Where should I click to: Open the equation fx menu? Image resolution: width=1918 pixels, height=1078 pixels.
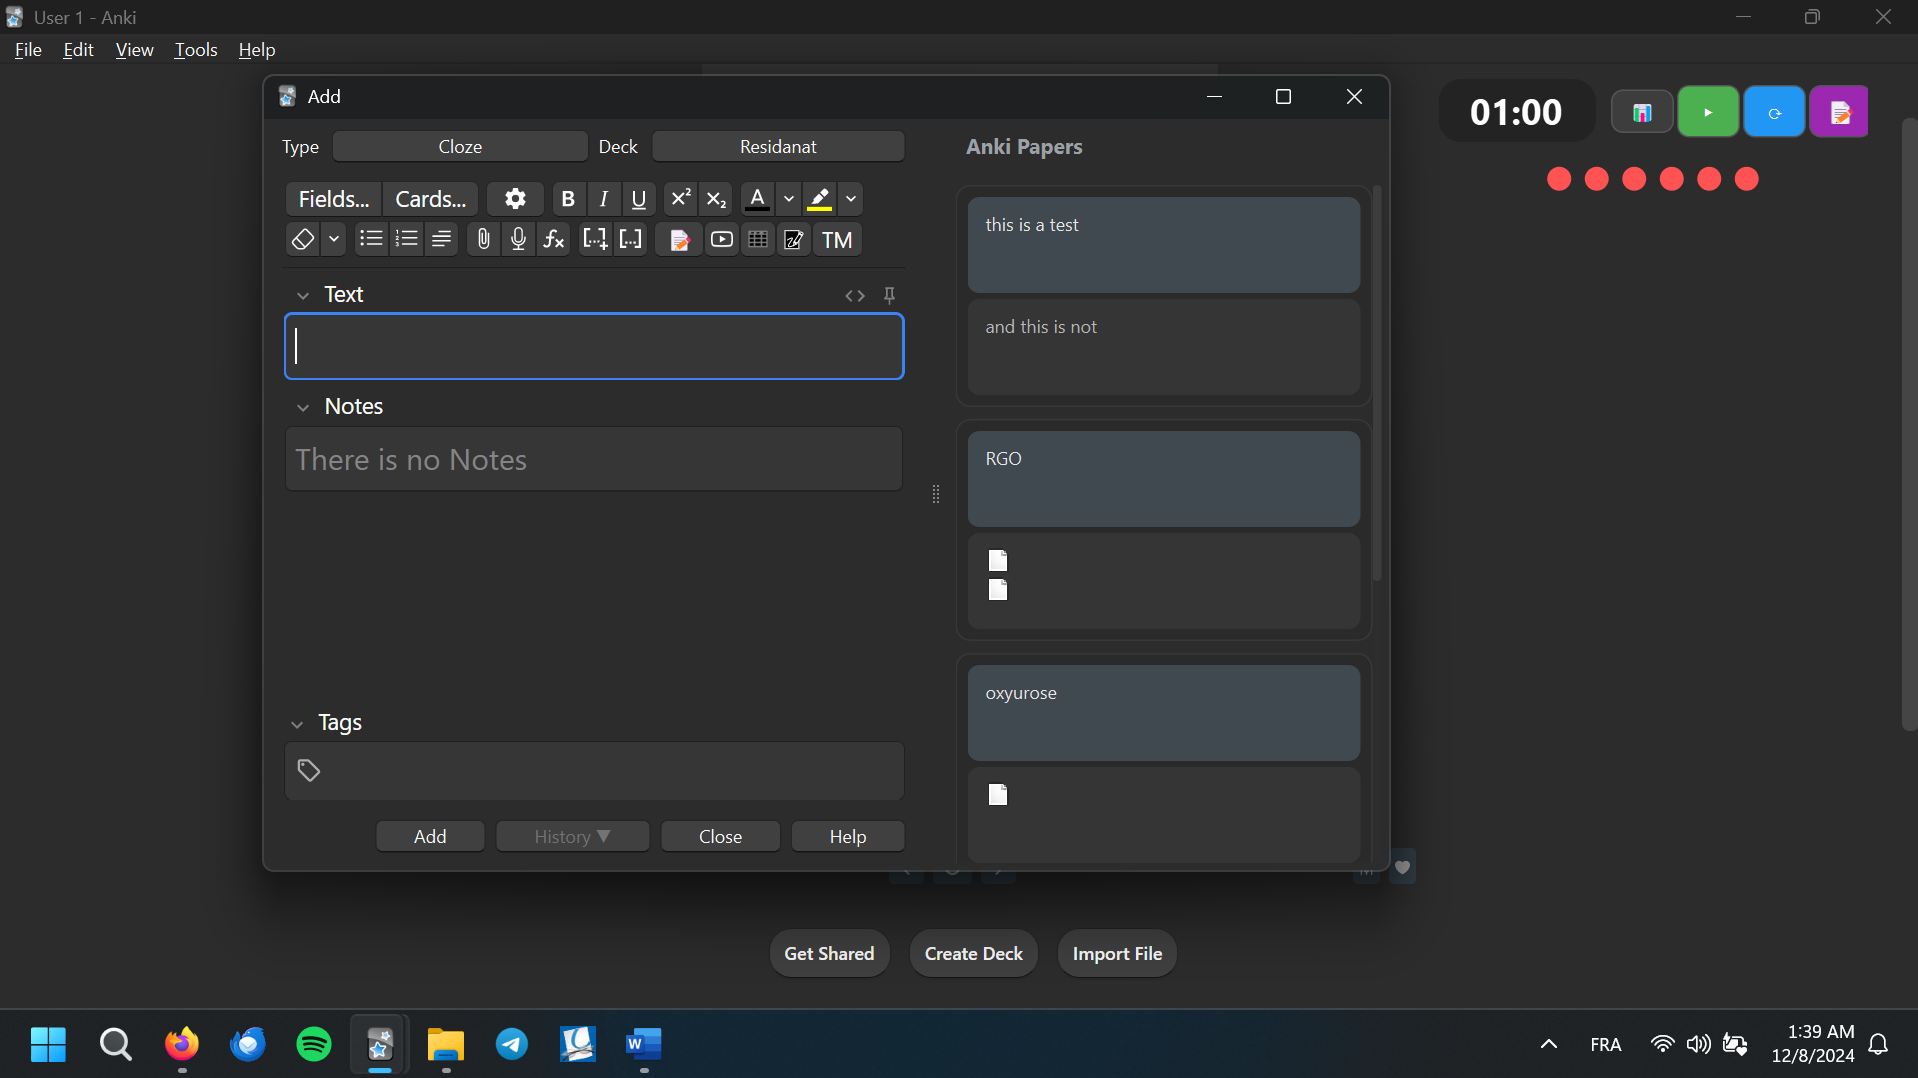(x=554, y=239)
